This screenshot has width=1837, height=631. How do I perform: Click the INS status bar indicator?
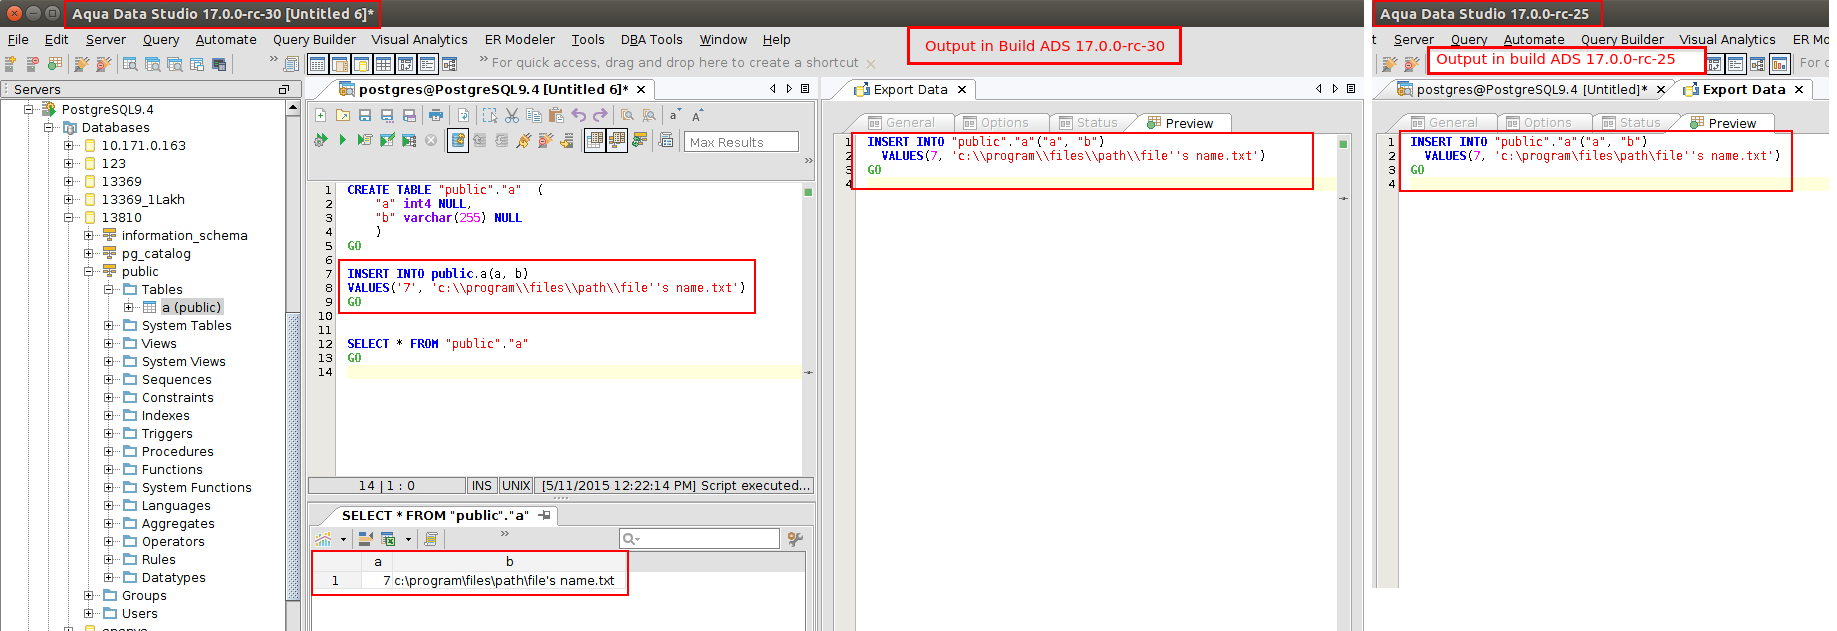[481, 486]
